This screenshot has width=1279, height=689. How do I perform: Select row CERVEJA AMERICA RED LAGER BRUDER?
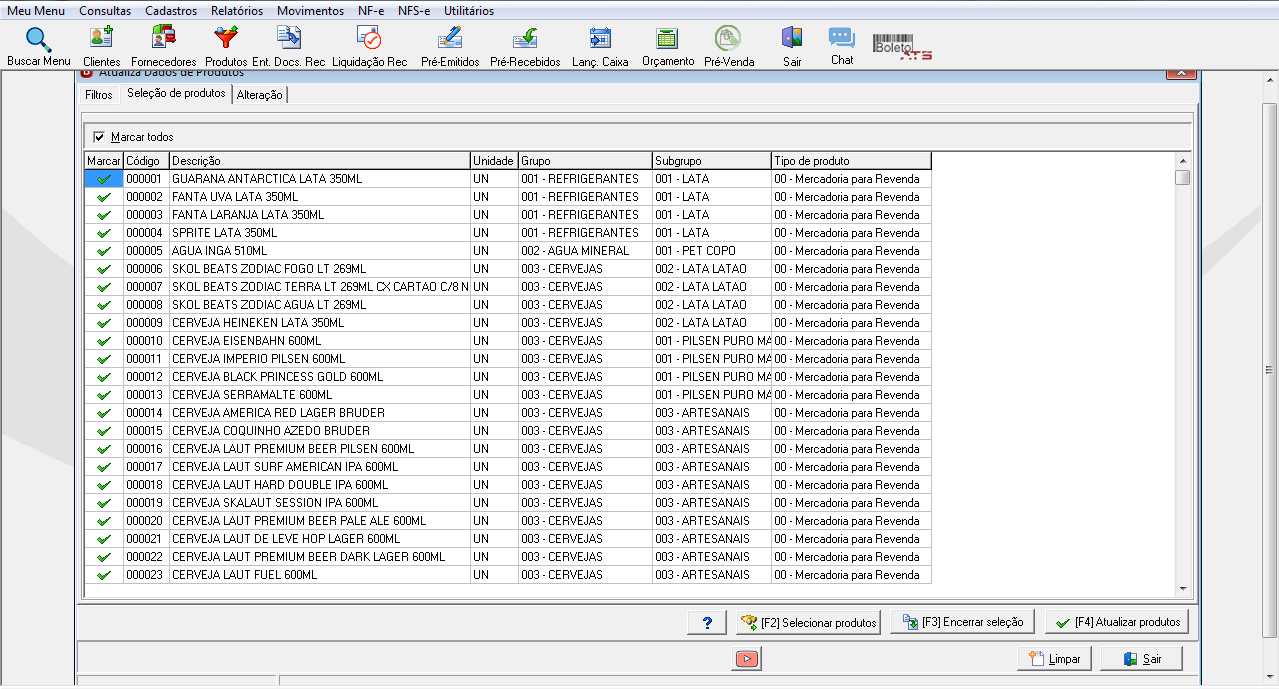click(508, 413)
